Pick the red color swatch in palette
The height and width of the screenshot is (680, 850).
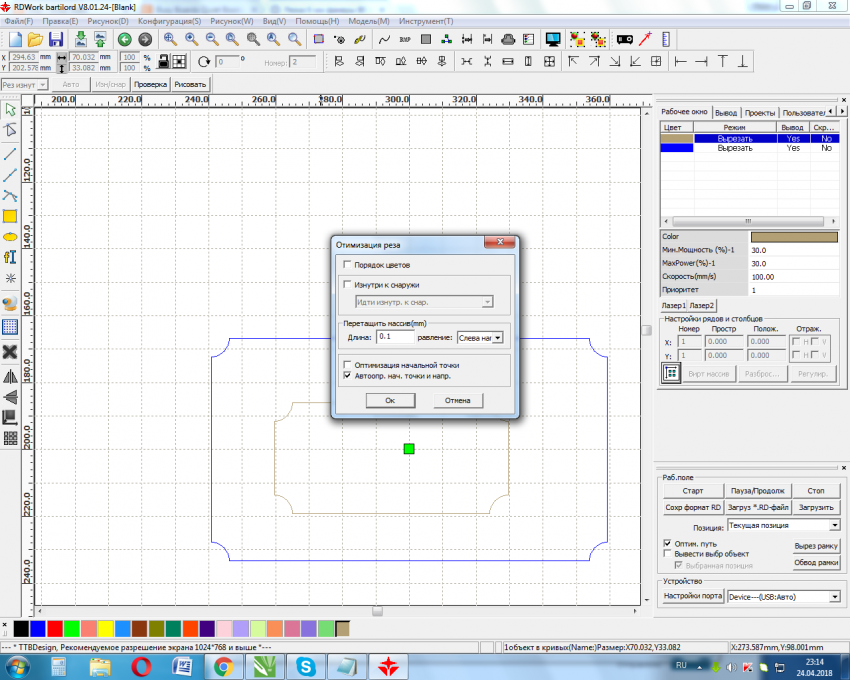click(x=54, y=628)
